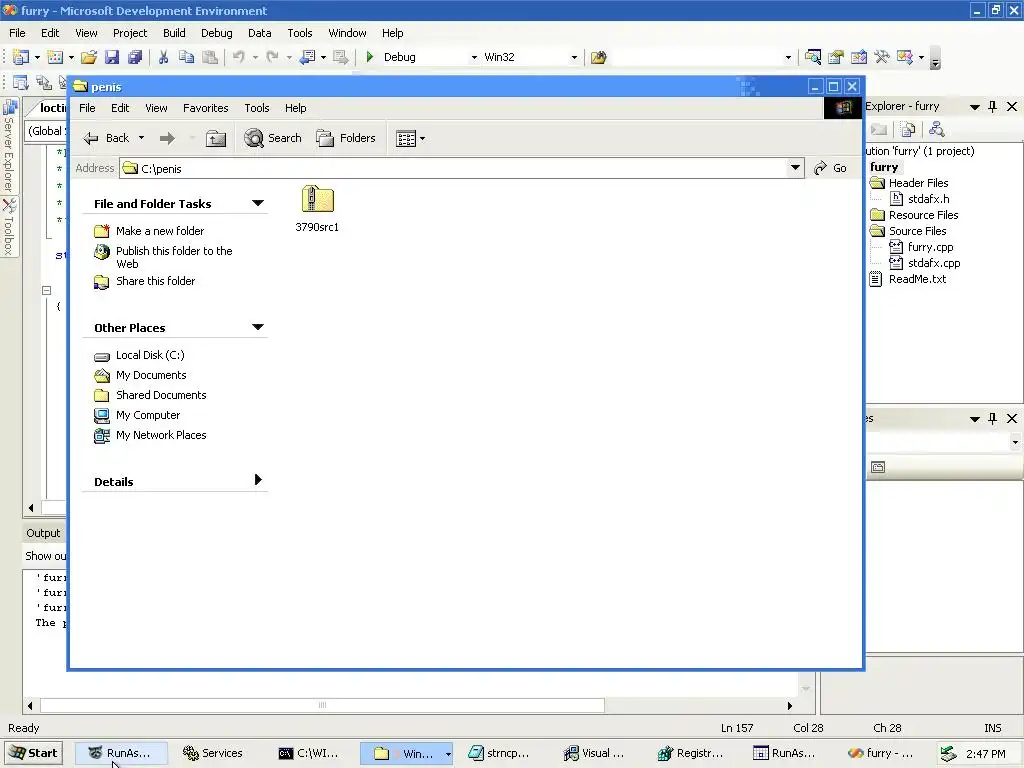The height and width of the screenshot is (768, 1024).
Task: Open the Window menu in Visual Studio
Action: (x=347, y=33)
